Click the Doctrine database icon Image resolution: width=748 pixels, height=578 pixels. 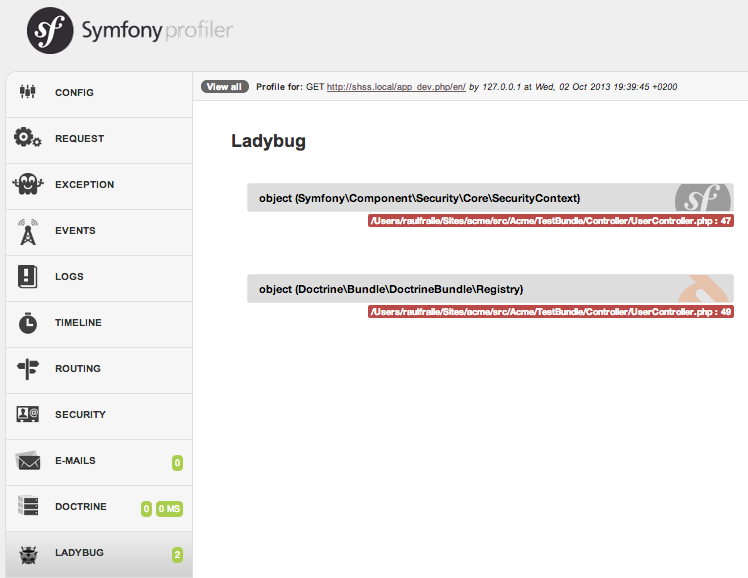coord(28,506)
